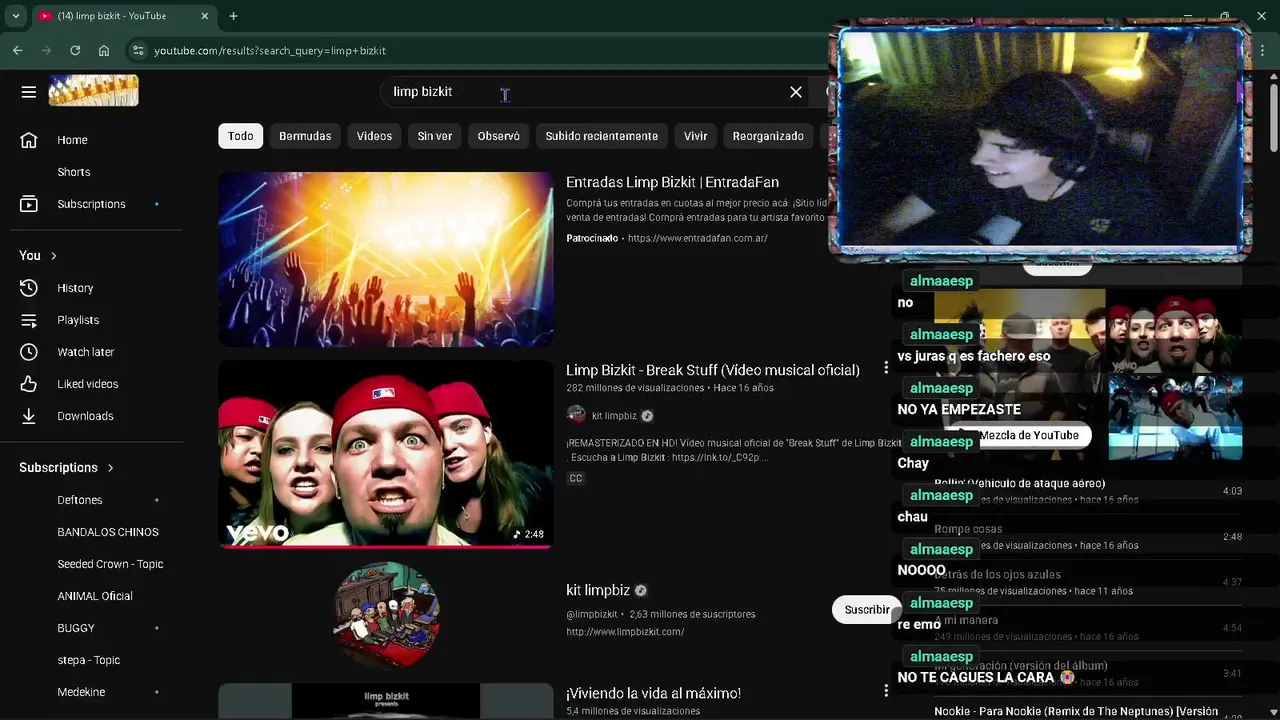
Task: Visit entradafan.com.ar sponsored link
Action: [698, 238]
